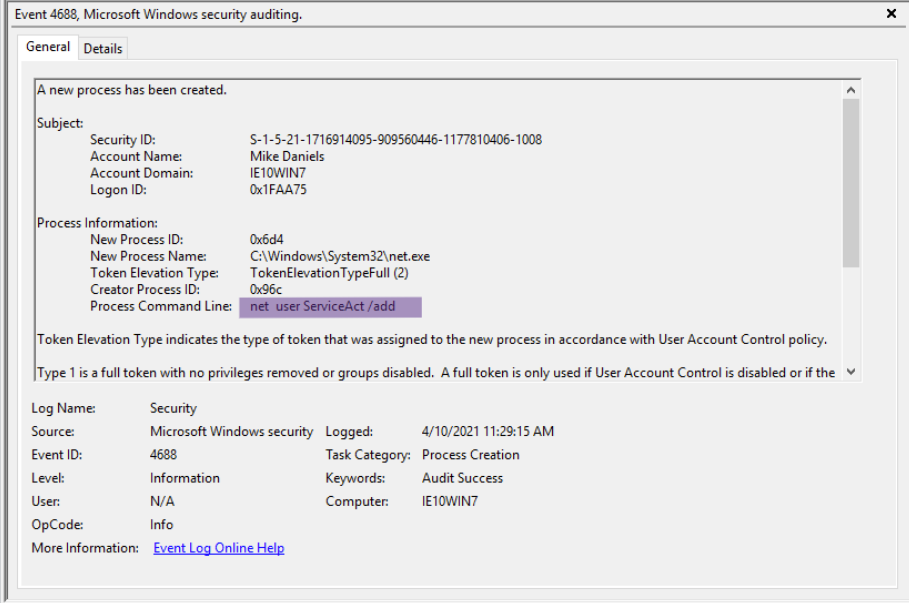Click the Security ID value S-1-5-21-1716914095
The height and width of the screenshot is (603, 909).
click(395, 140)
